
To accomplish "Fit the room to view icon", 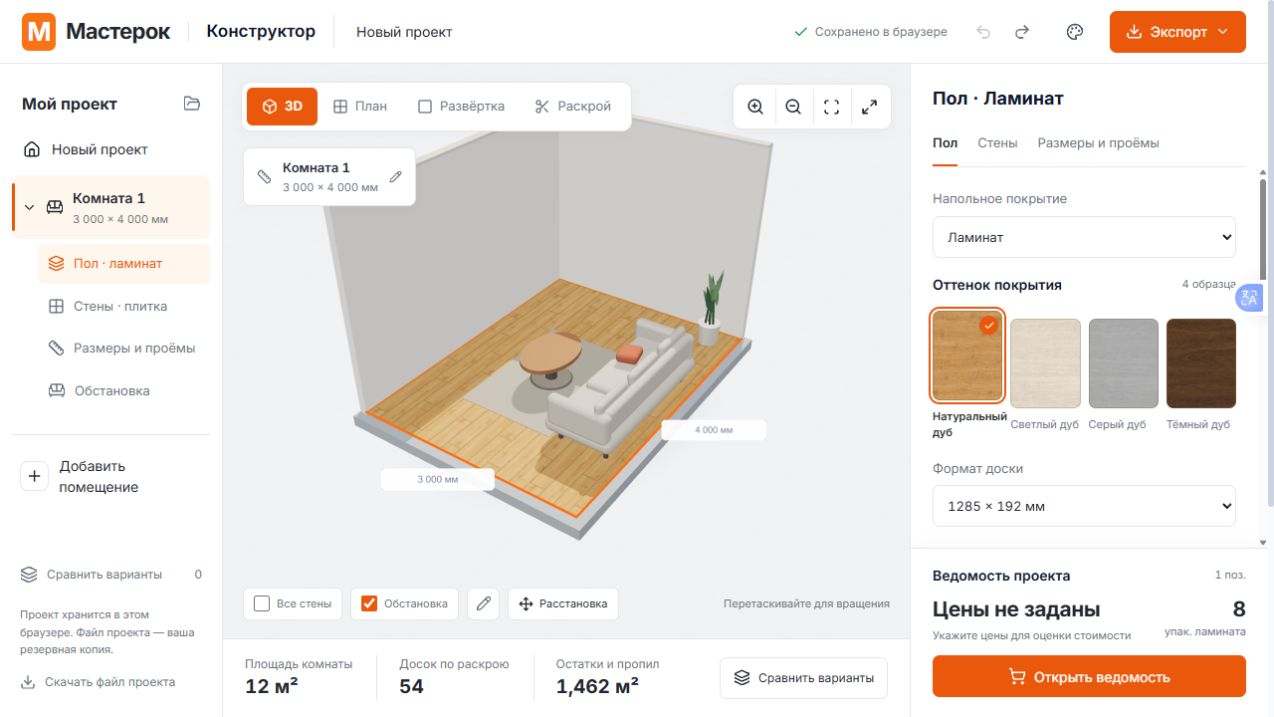I will pyautogui.click(x=831, y=107).
